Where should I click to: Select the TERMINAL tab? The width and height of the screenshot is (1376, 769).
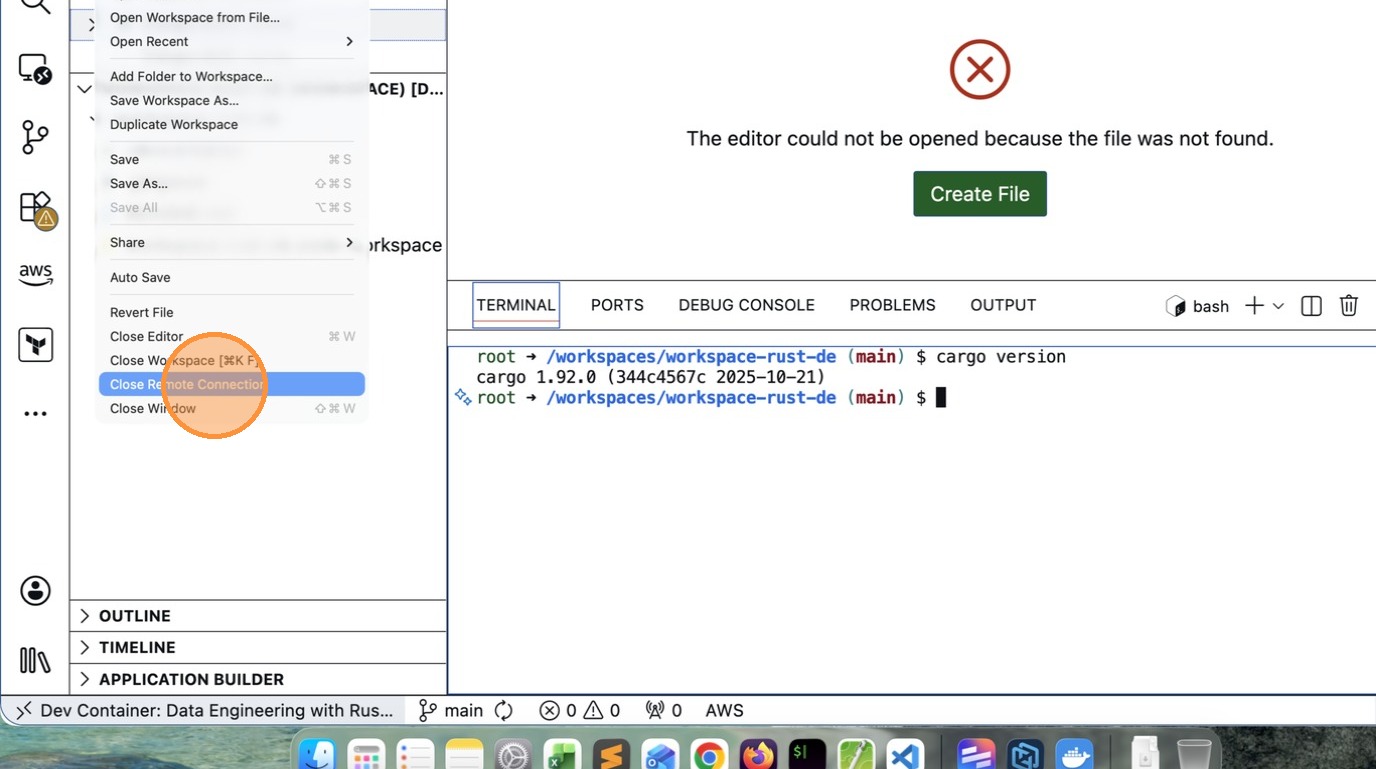pos(516,305)
